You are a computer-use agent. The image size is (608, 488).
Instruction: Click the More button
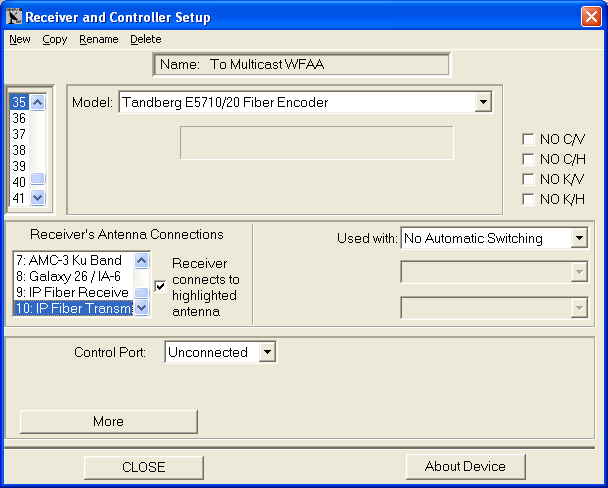(x=108, y=421)
